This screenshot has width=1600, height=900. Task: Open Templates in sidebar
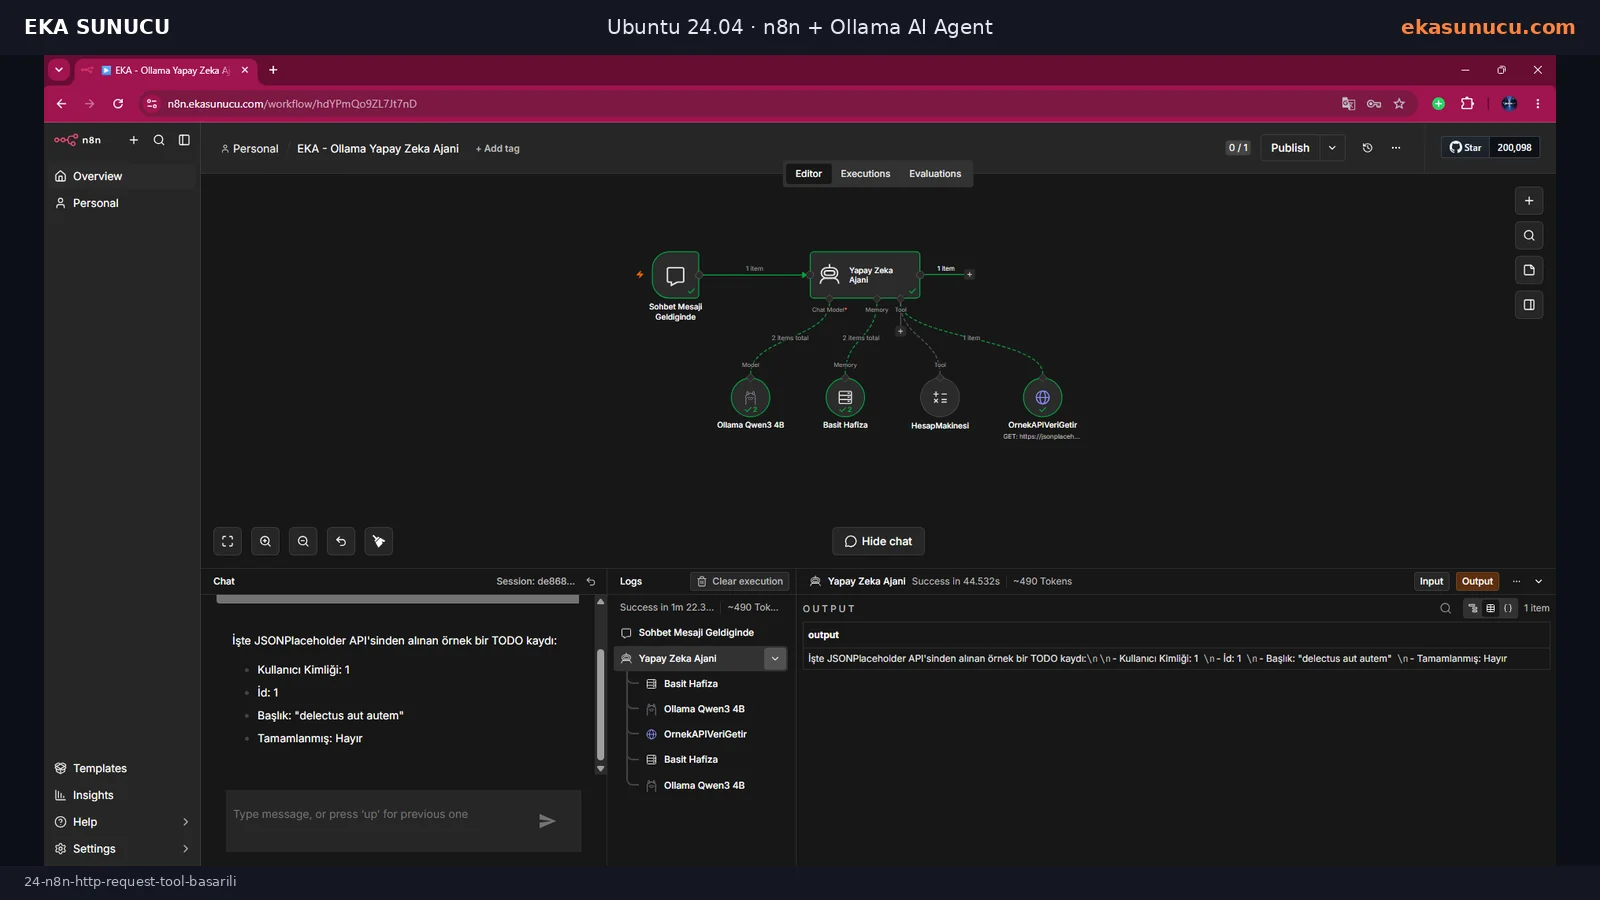(122, 769)
